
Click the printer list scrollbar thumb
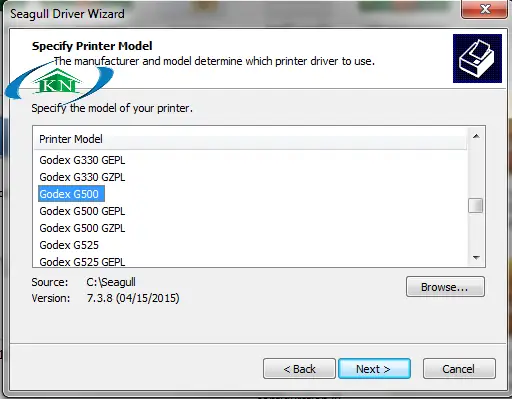(x=476, y=205)
